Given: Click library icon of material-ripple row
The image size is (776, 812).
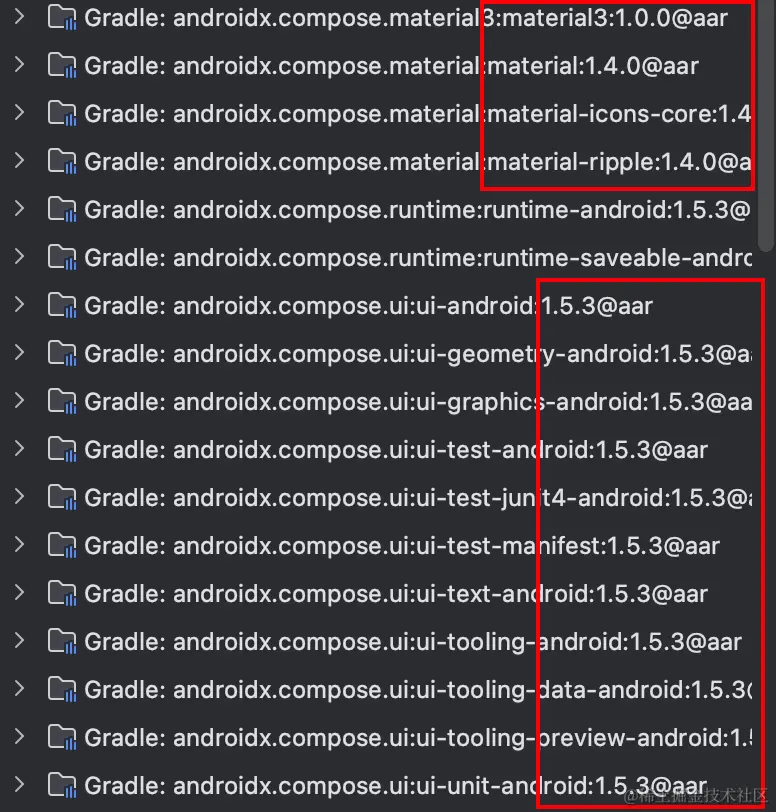Looking at the screenshot, I should coord(62,162).
